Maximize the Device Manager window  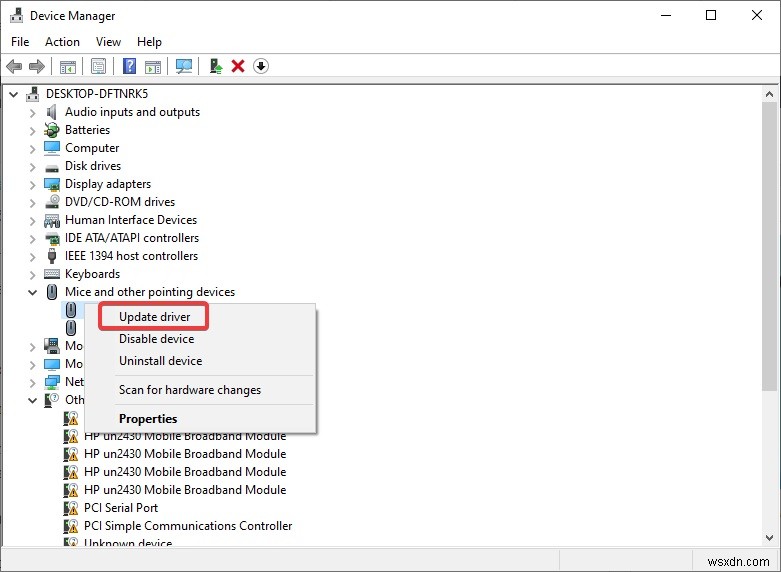tap(711, 15)
